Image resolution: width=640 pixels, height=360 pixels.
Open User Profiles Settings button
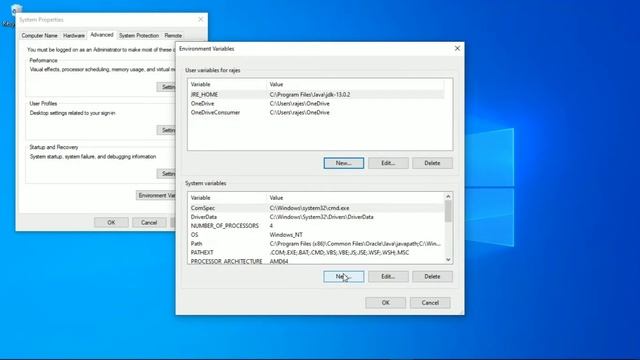pyautogui.click(x=166, y=130)
